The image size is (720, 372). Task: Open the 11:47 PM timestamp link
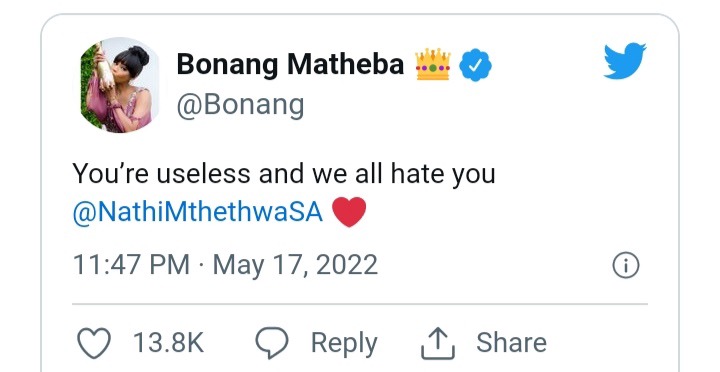131,265
